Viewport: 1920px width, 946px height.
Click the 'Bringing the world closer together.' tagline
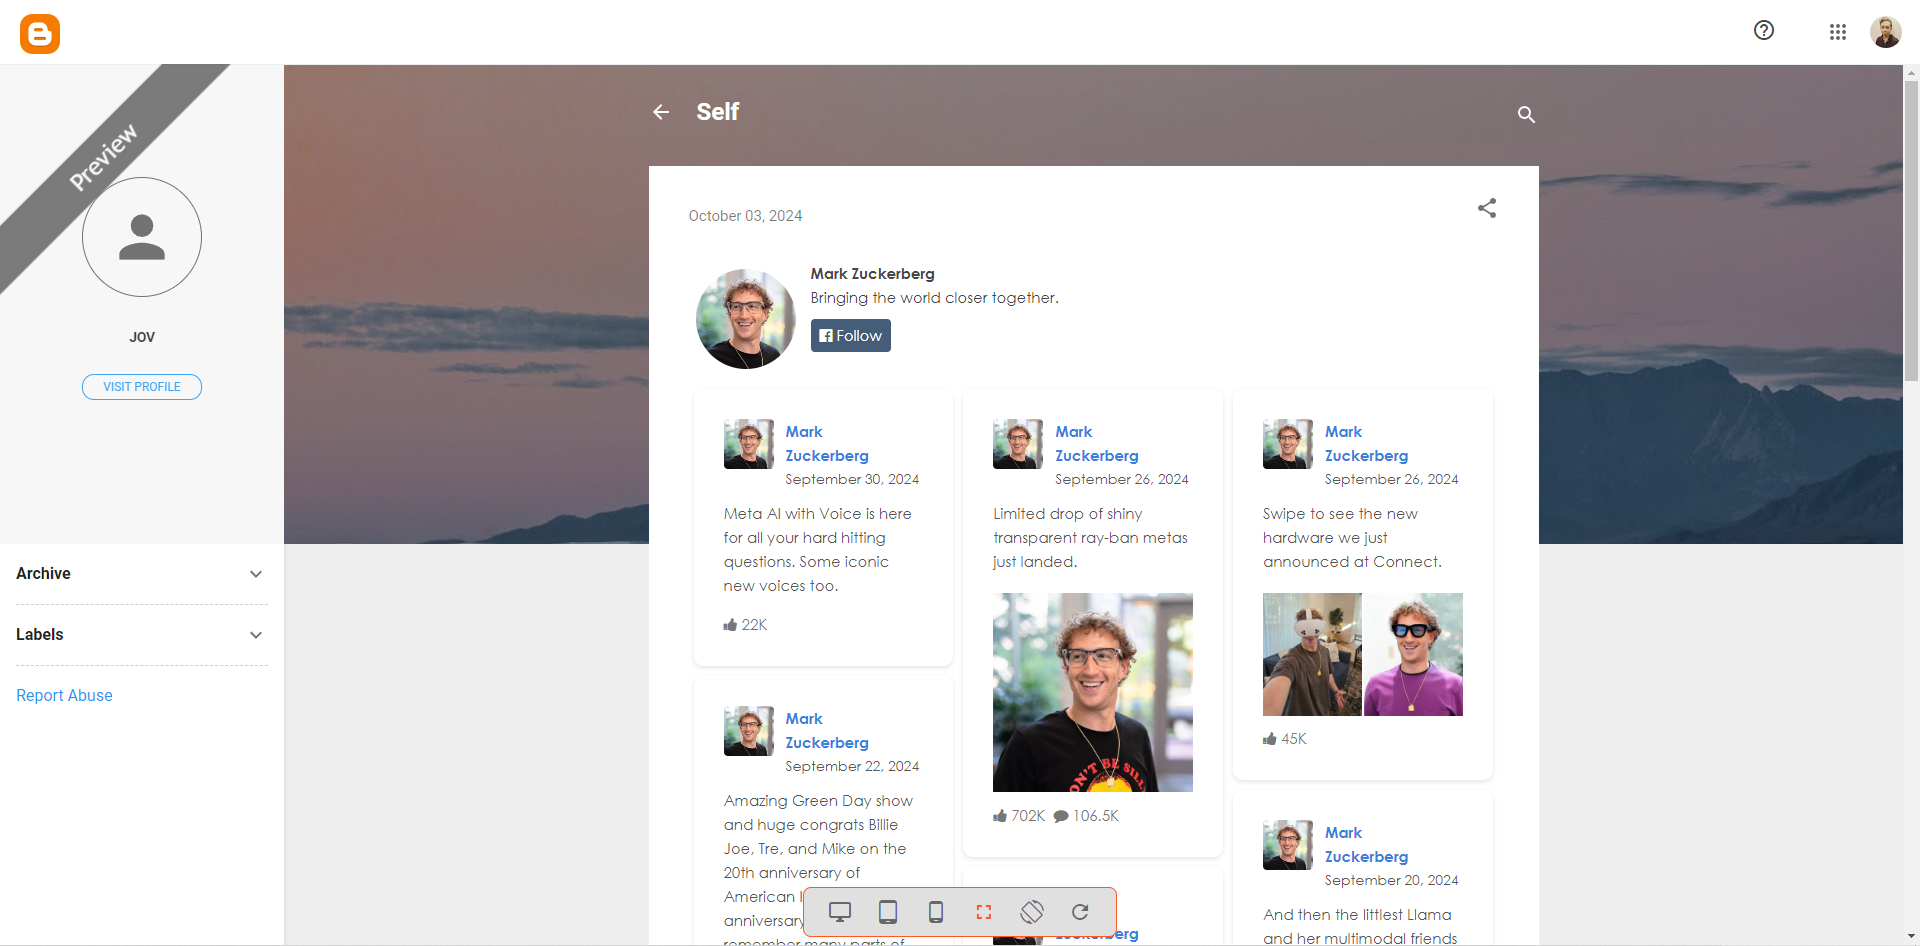[934, 298]
